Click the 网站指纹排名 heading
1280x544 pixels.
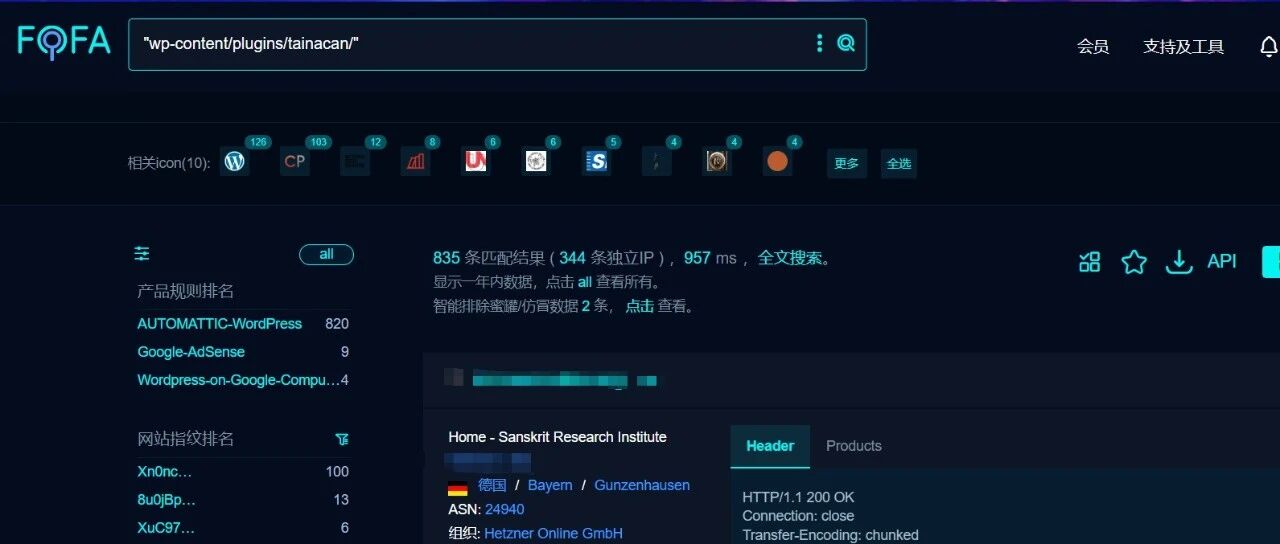point(185,439)
